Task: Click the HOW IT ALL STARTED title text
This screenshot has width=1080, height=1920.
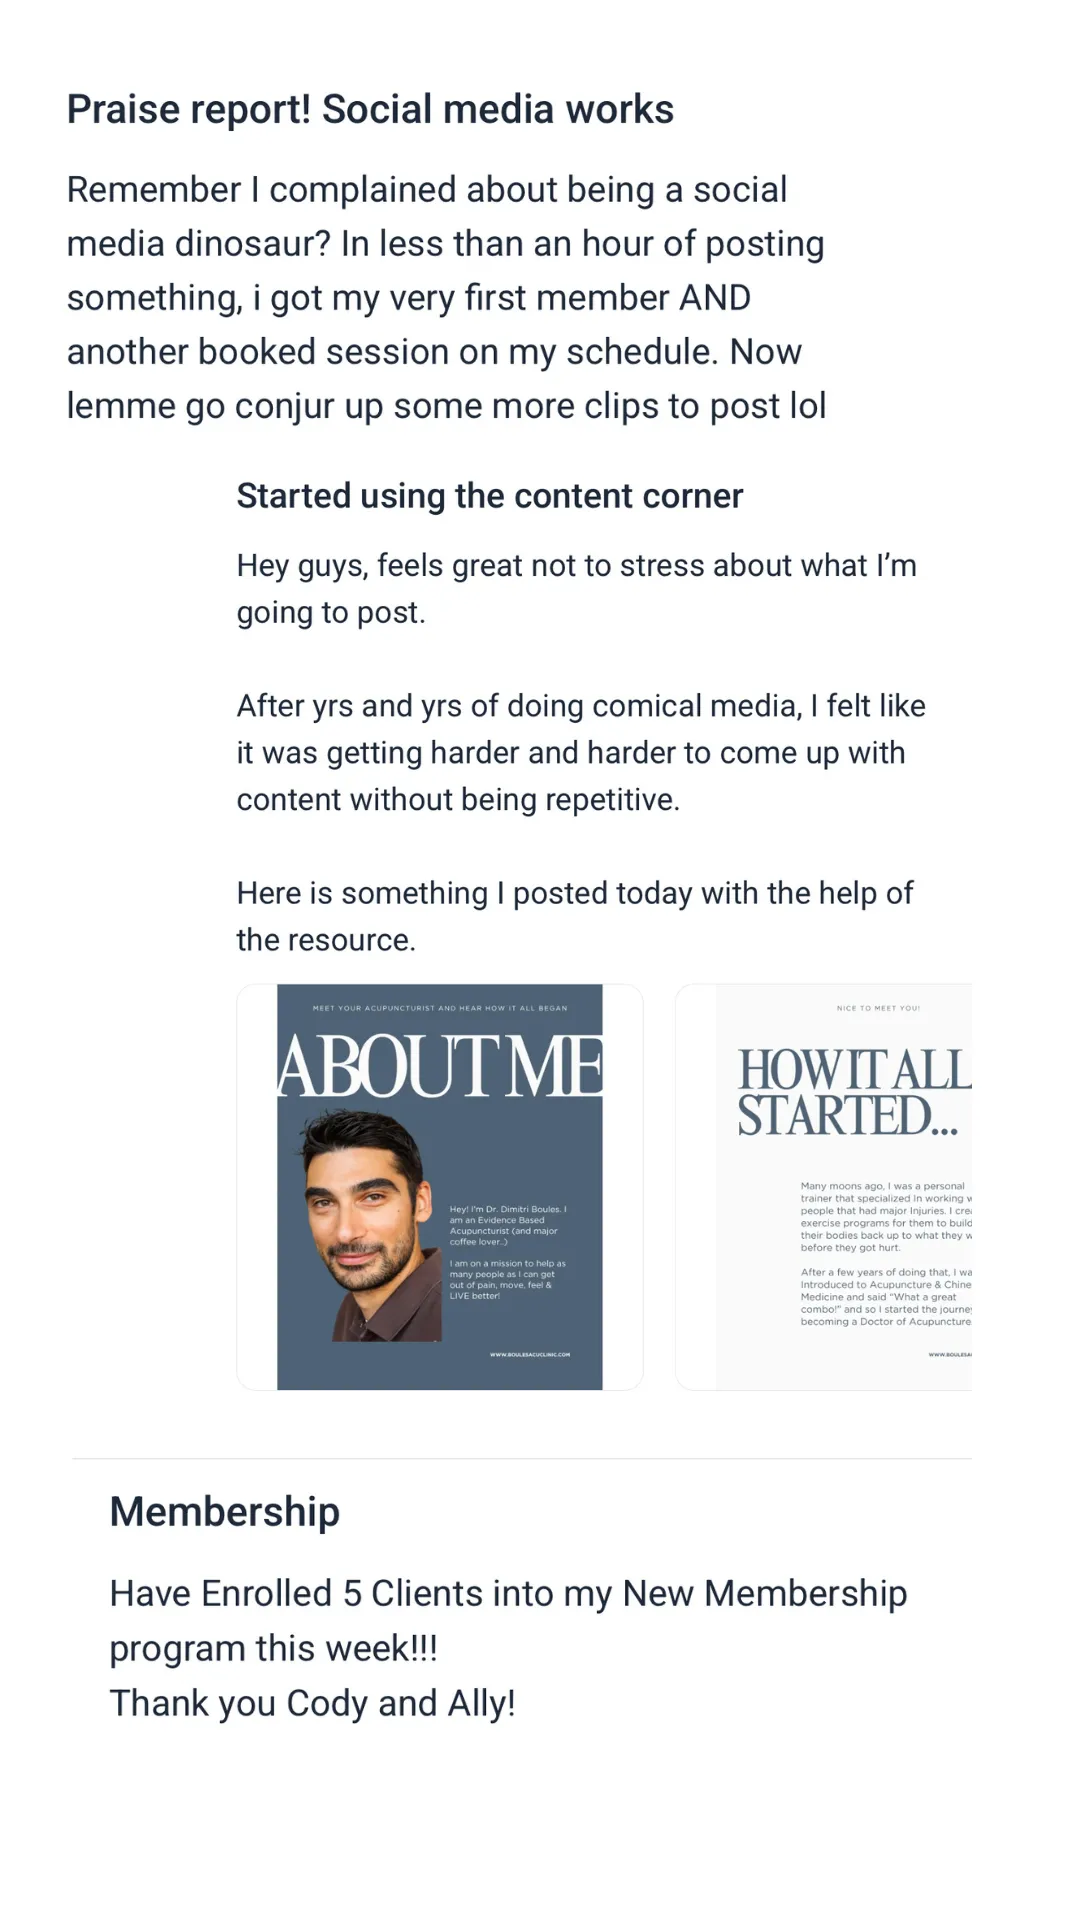Action: coord(852,1092)
